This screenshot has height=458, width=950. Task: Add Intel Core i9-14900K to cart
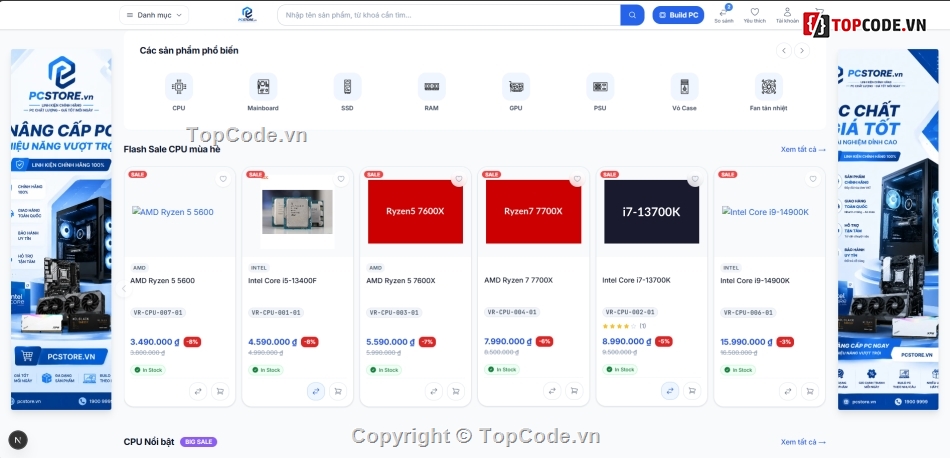(810, 391)
